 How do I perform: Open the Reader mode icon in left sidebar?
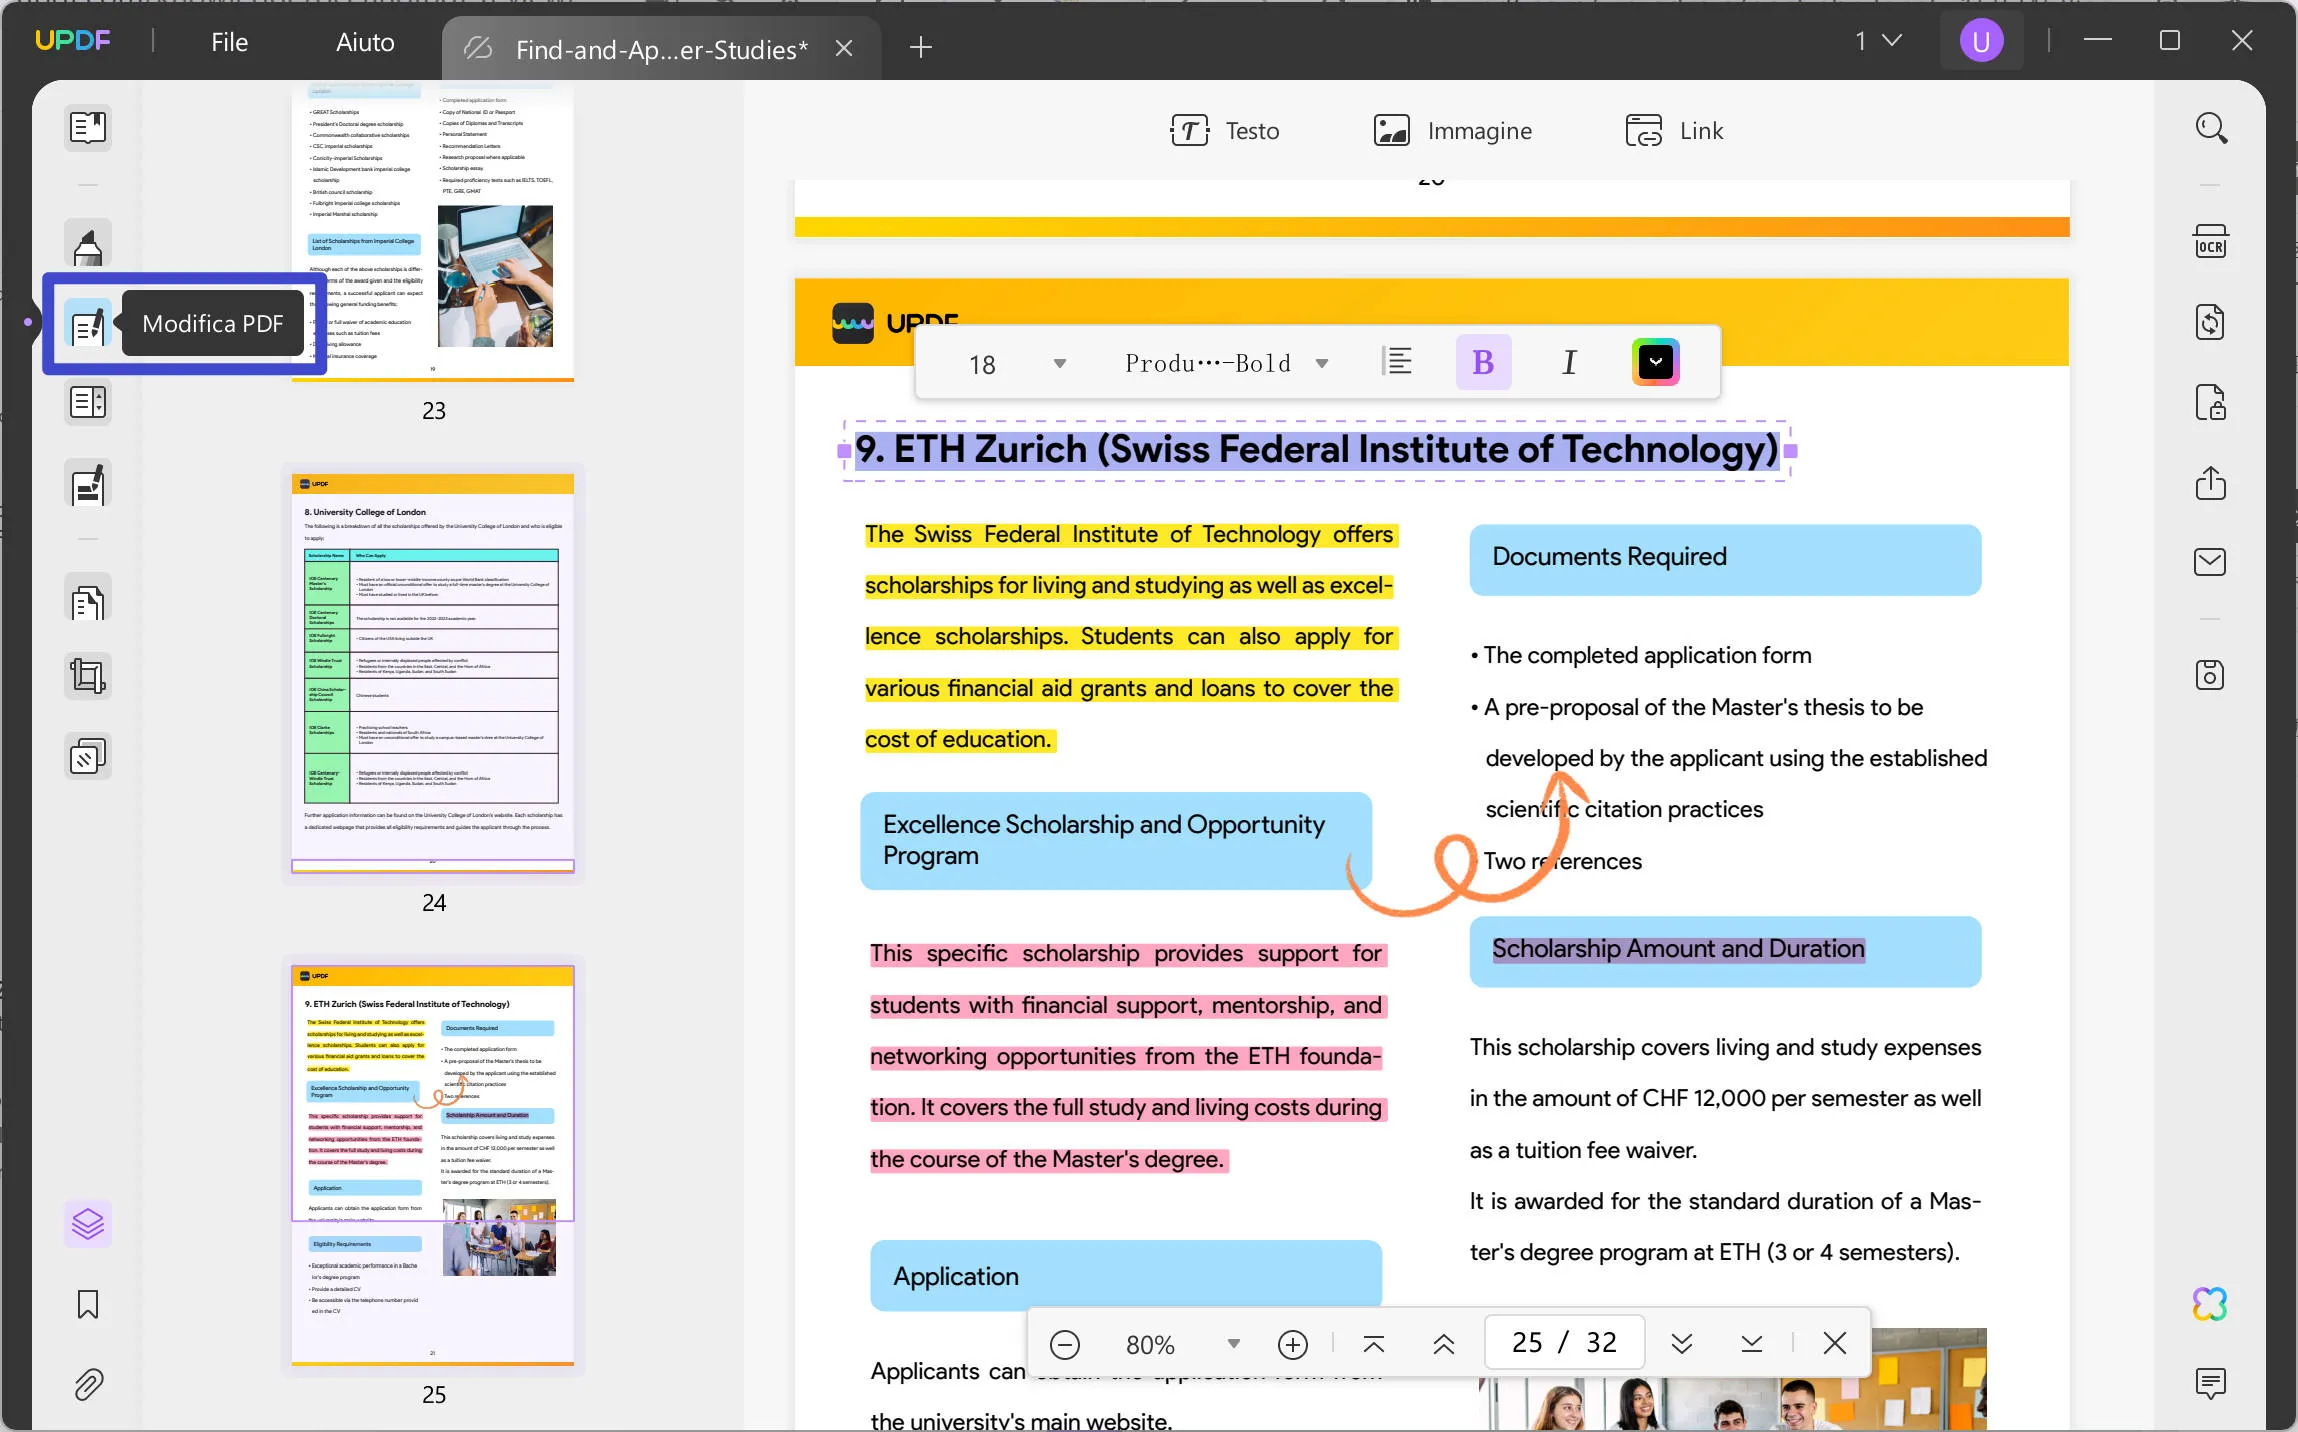(88, 127)
